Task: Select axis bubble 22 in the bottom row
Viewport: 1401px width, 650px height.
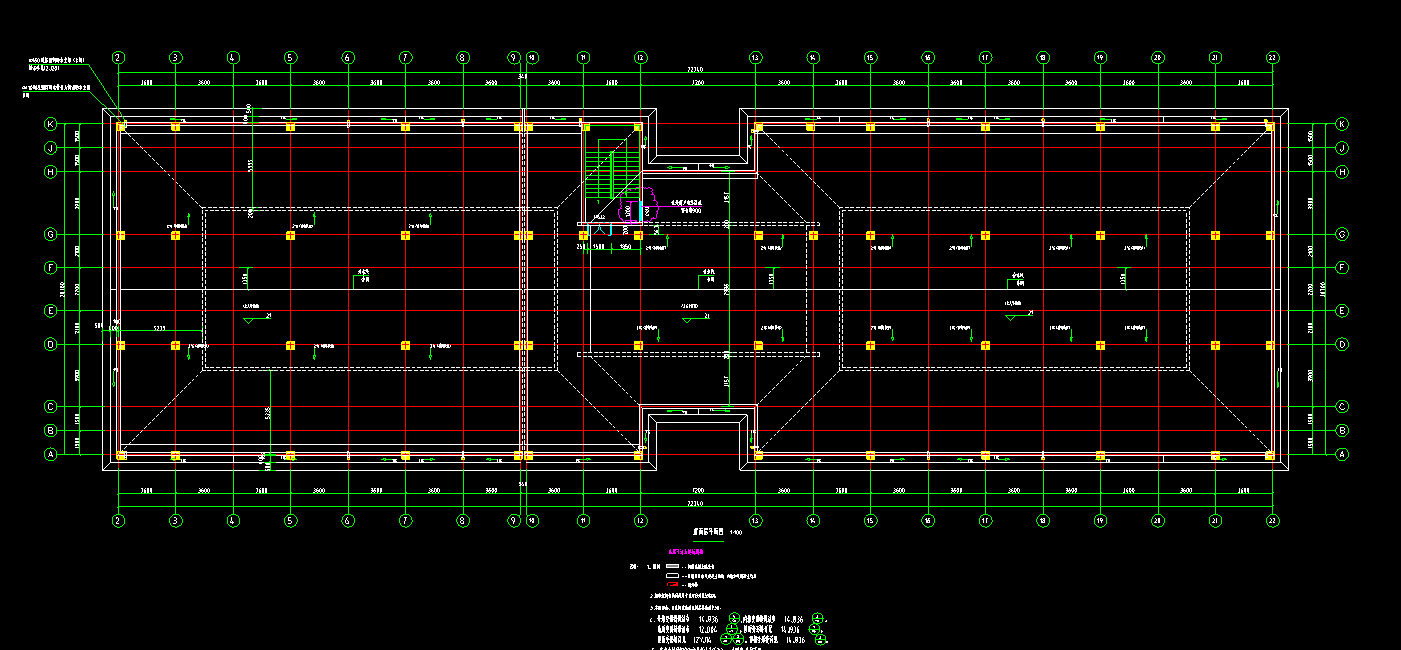Action: 1272,520
